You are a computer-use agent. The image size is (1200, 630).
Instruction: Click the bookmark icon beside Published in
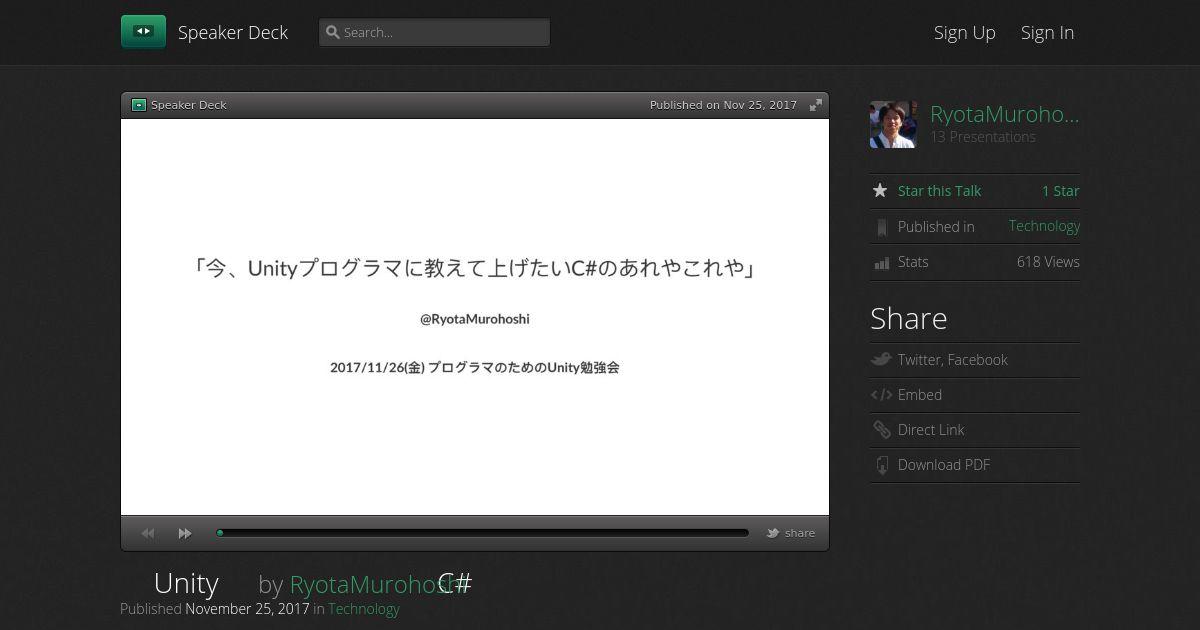(881, 227)
